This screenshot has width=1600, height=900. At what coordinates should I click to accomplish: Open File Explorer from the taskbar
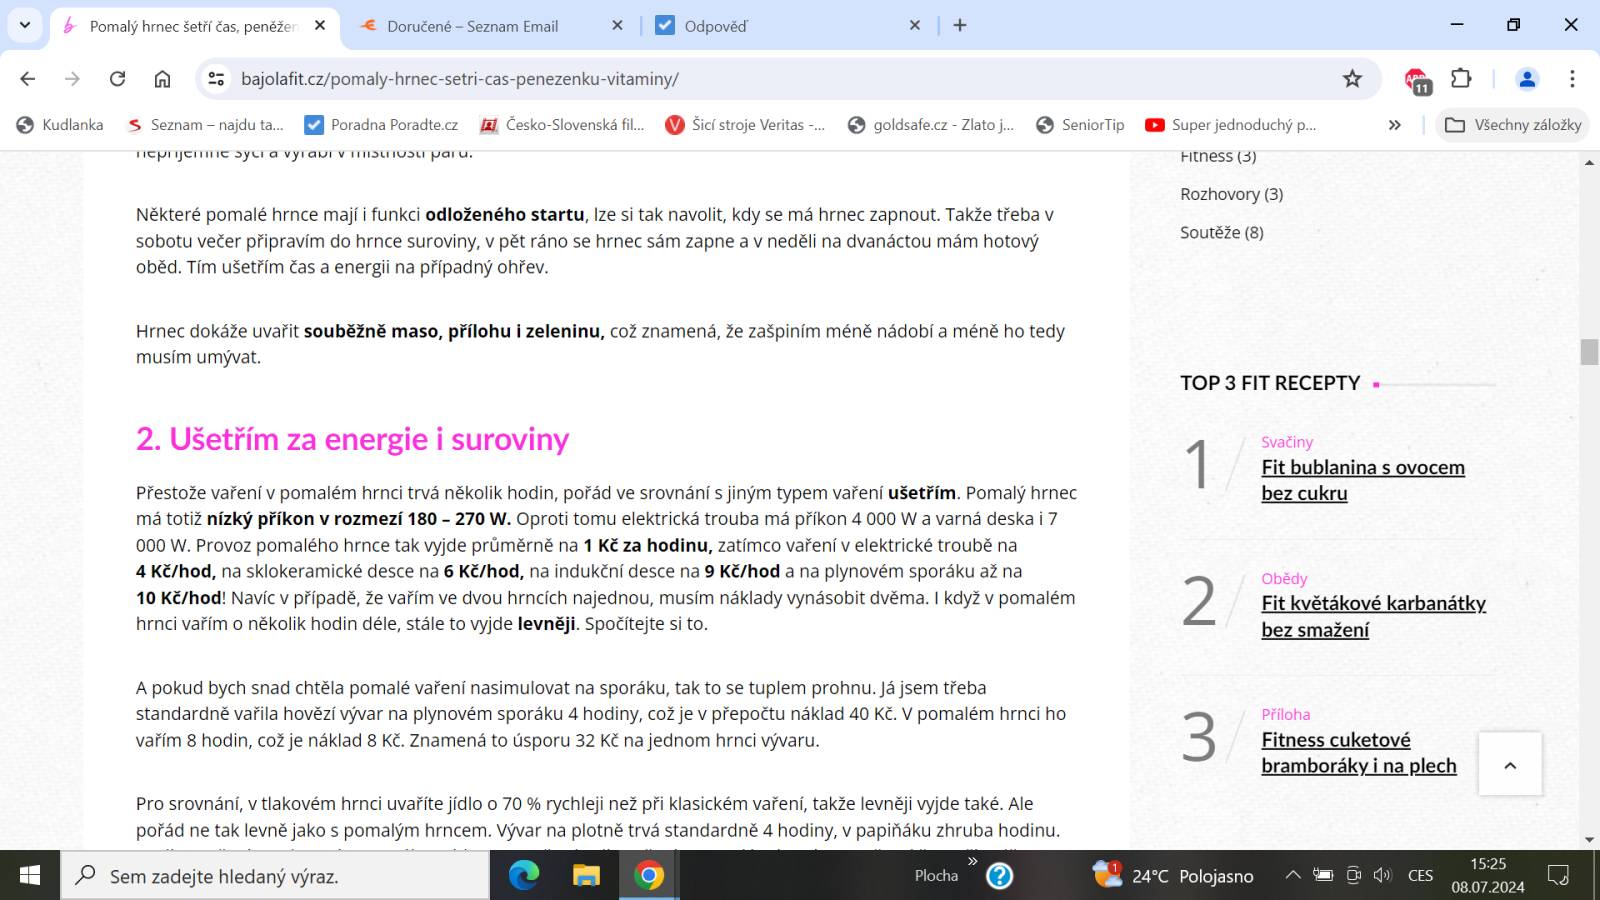pyautogui.click(x=586, y=876)
